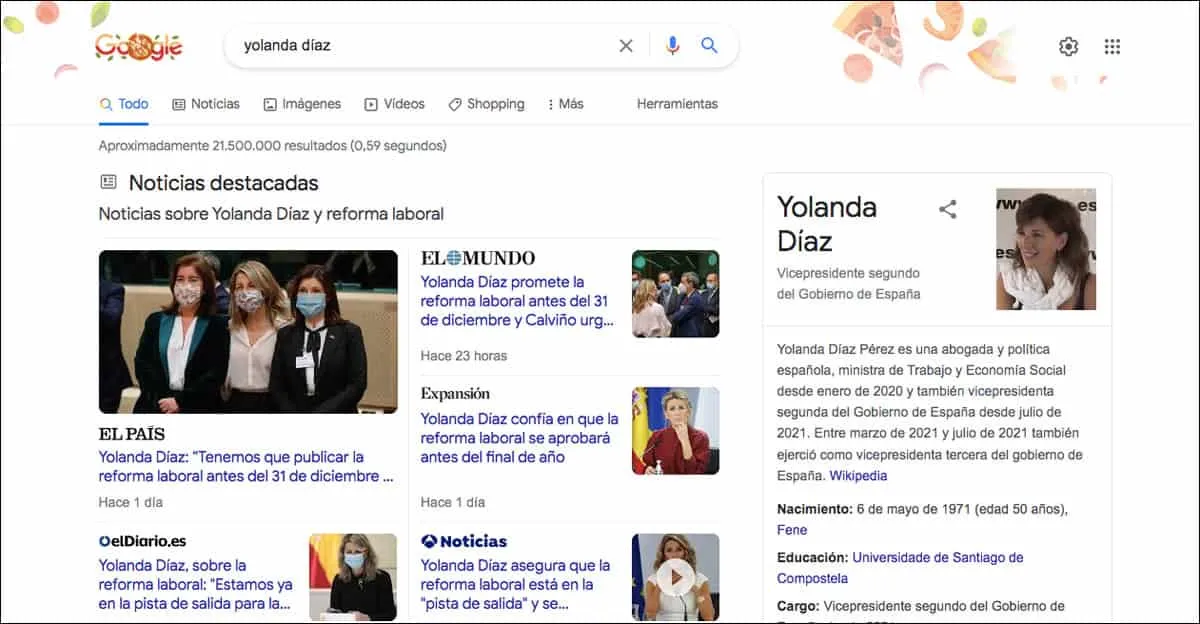Viewport: 1200px width, 624px height.
Task: Open Antena 3 Noticias headline 'asegura que'
Action: (515, 585)
